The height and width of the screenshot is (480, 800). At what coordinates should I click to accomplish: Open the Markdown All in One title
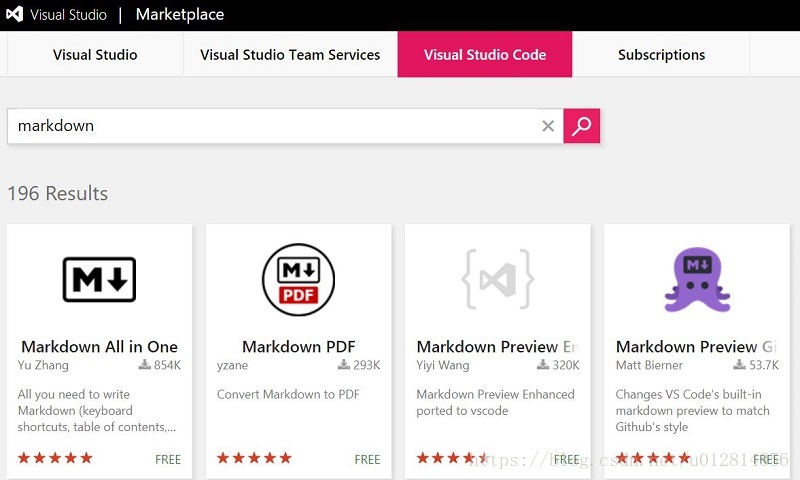[99, 347]
